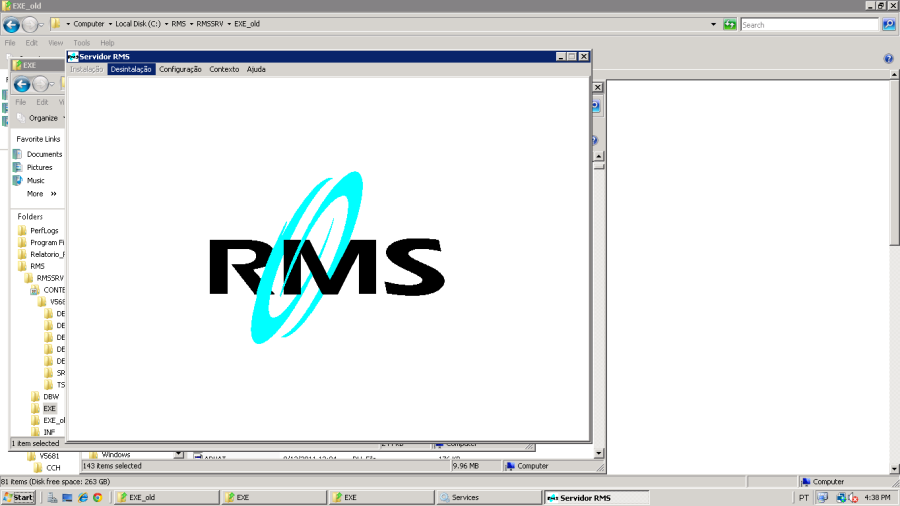Click the blue help icon in EXE_old window
Viewport: 900px width, 506px height.
(889, 59)
